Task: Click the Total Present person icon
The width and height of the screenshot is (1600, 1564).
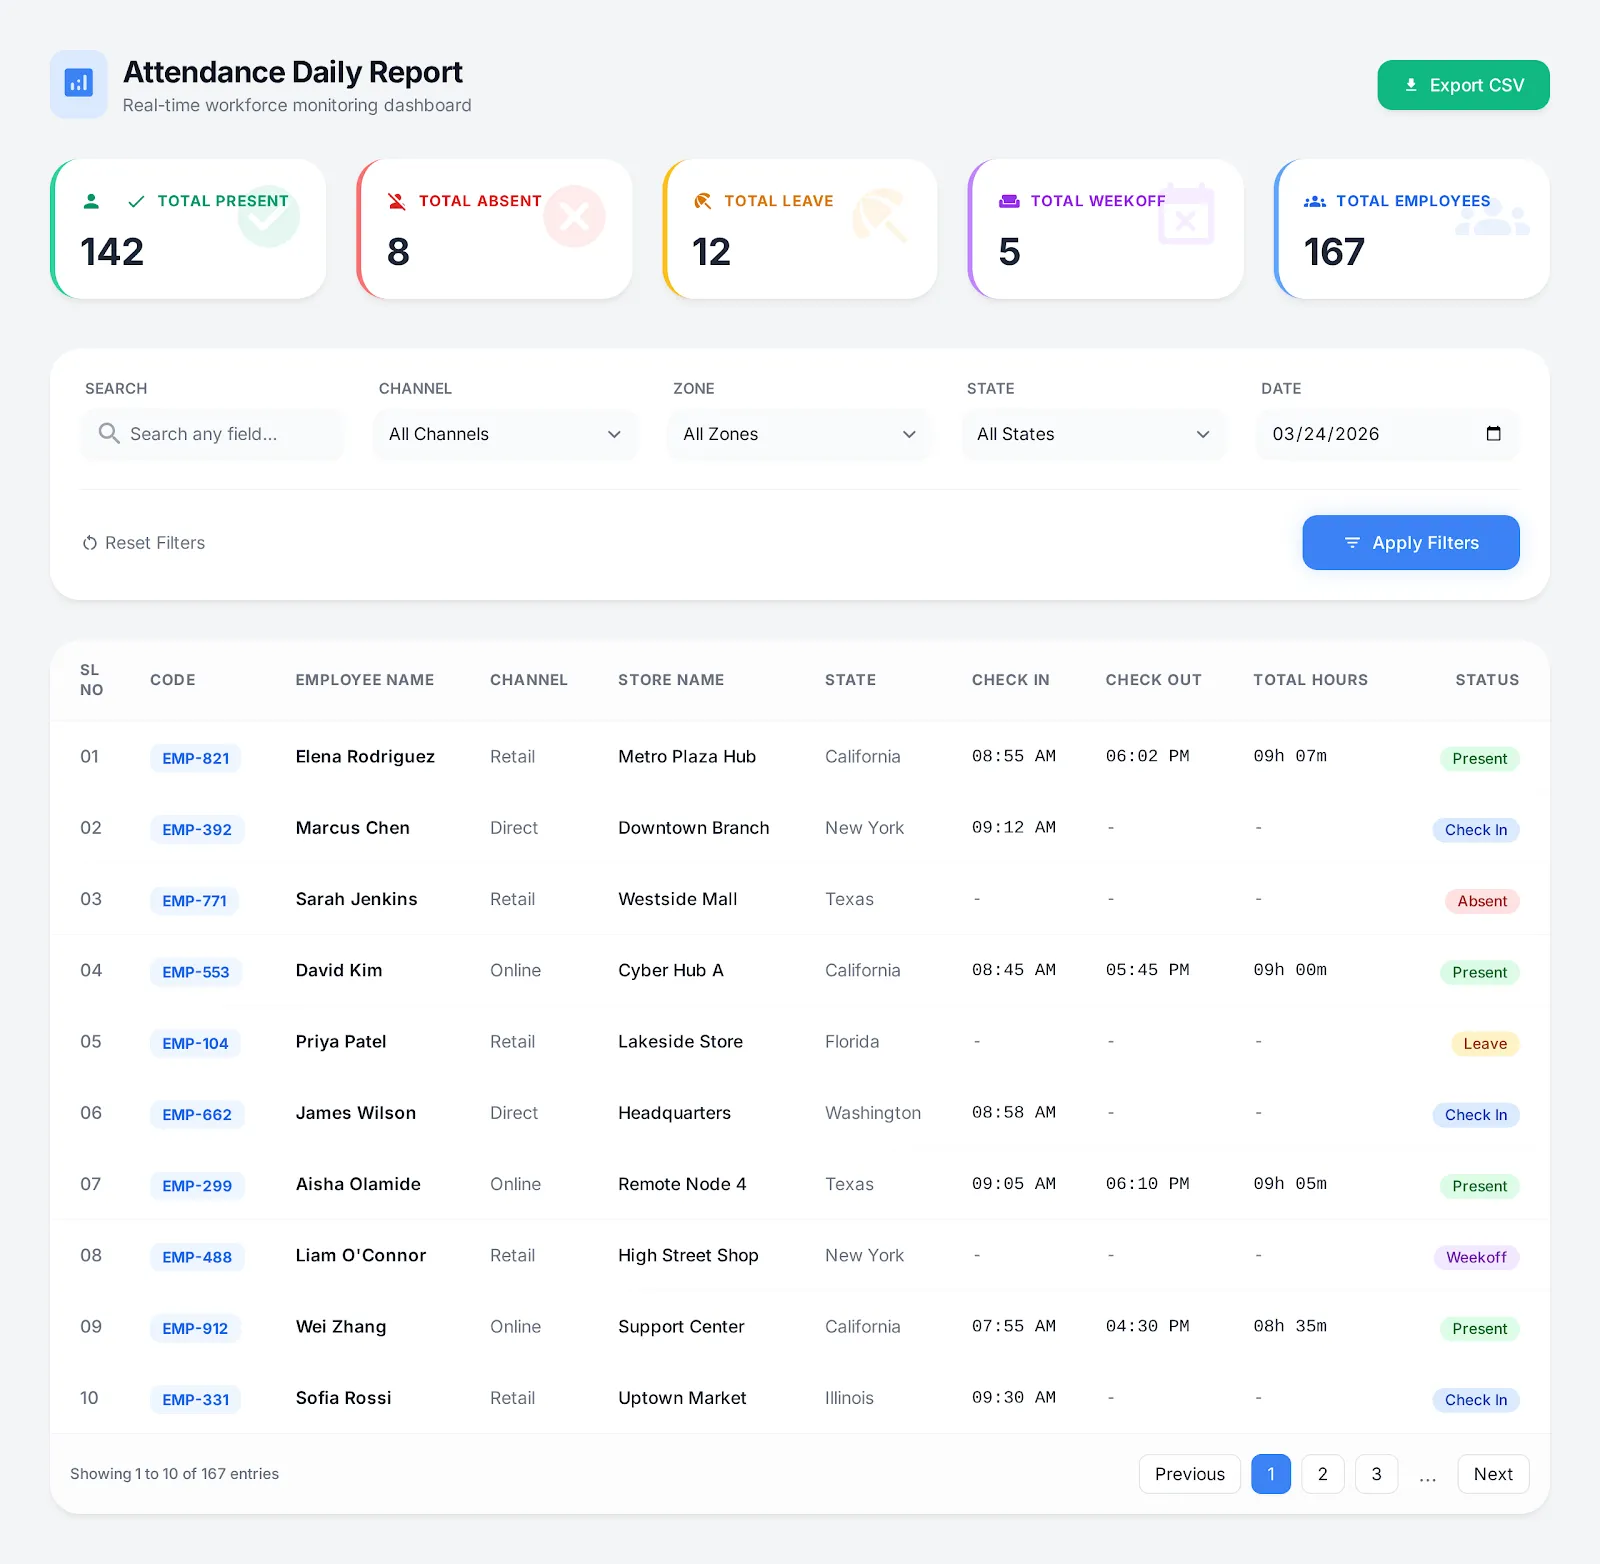Action: click(91, 201)
